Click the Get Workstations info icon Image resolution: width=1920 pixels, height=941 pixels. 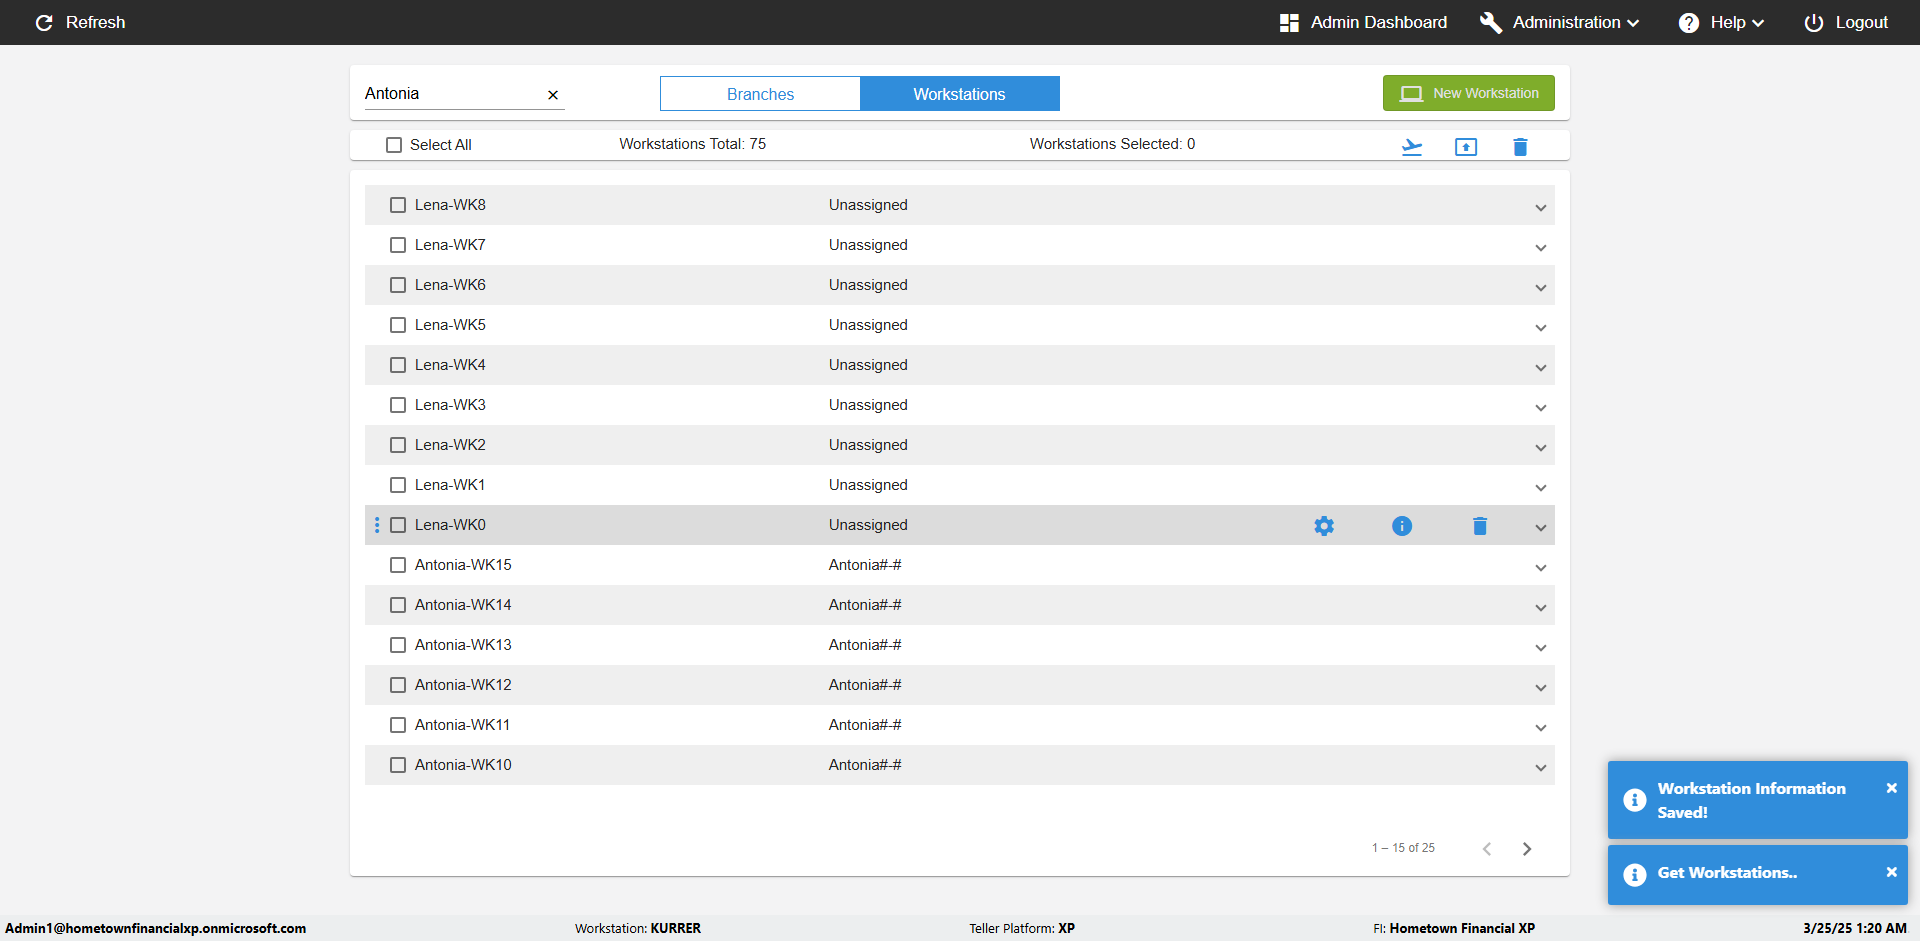(1635, 875)
